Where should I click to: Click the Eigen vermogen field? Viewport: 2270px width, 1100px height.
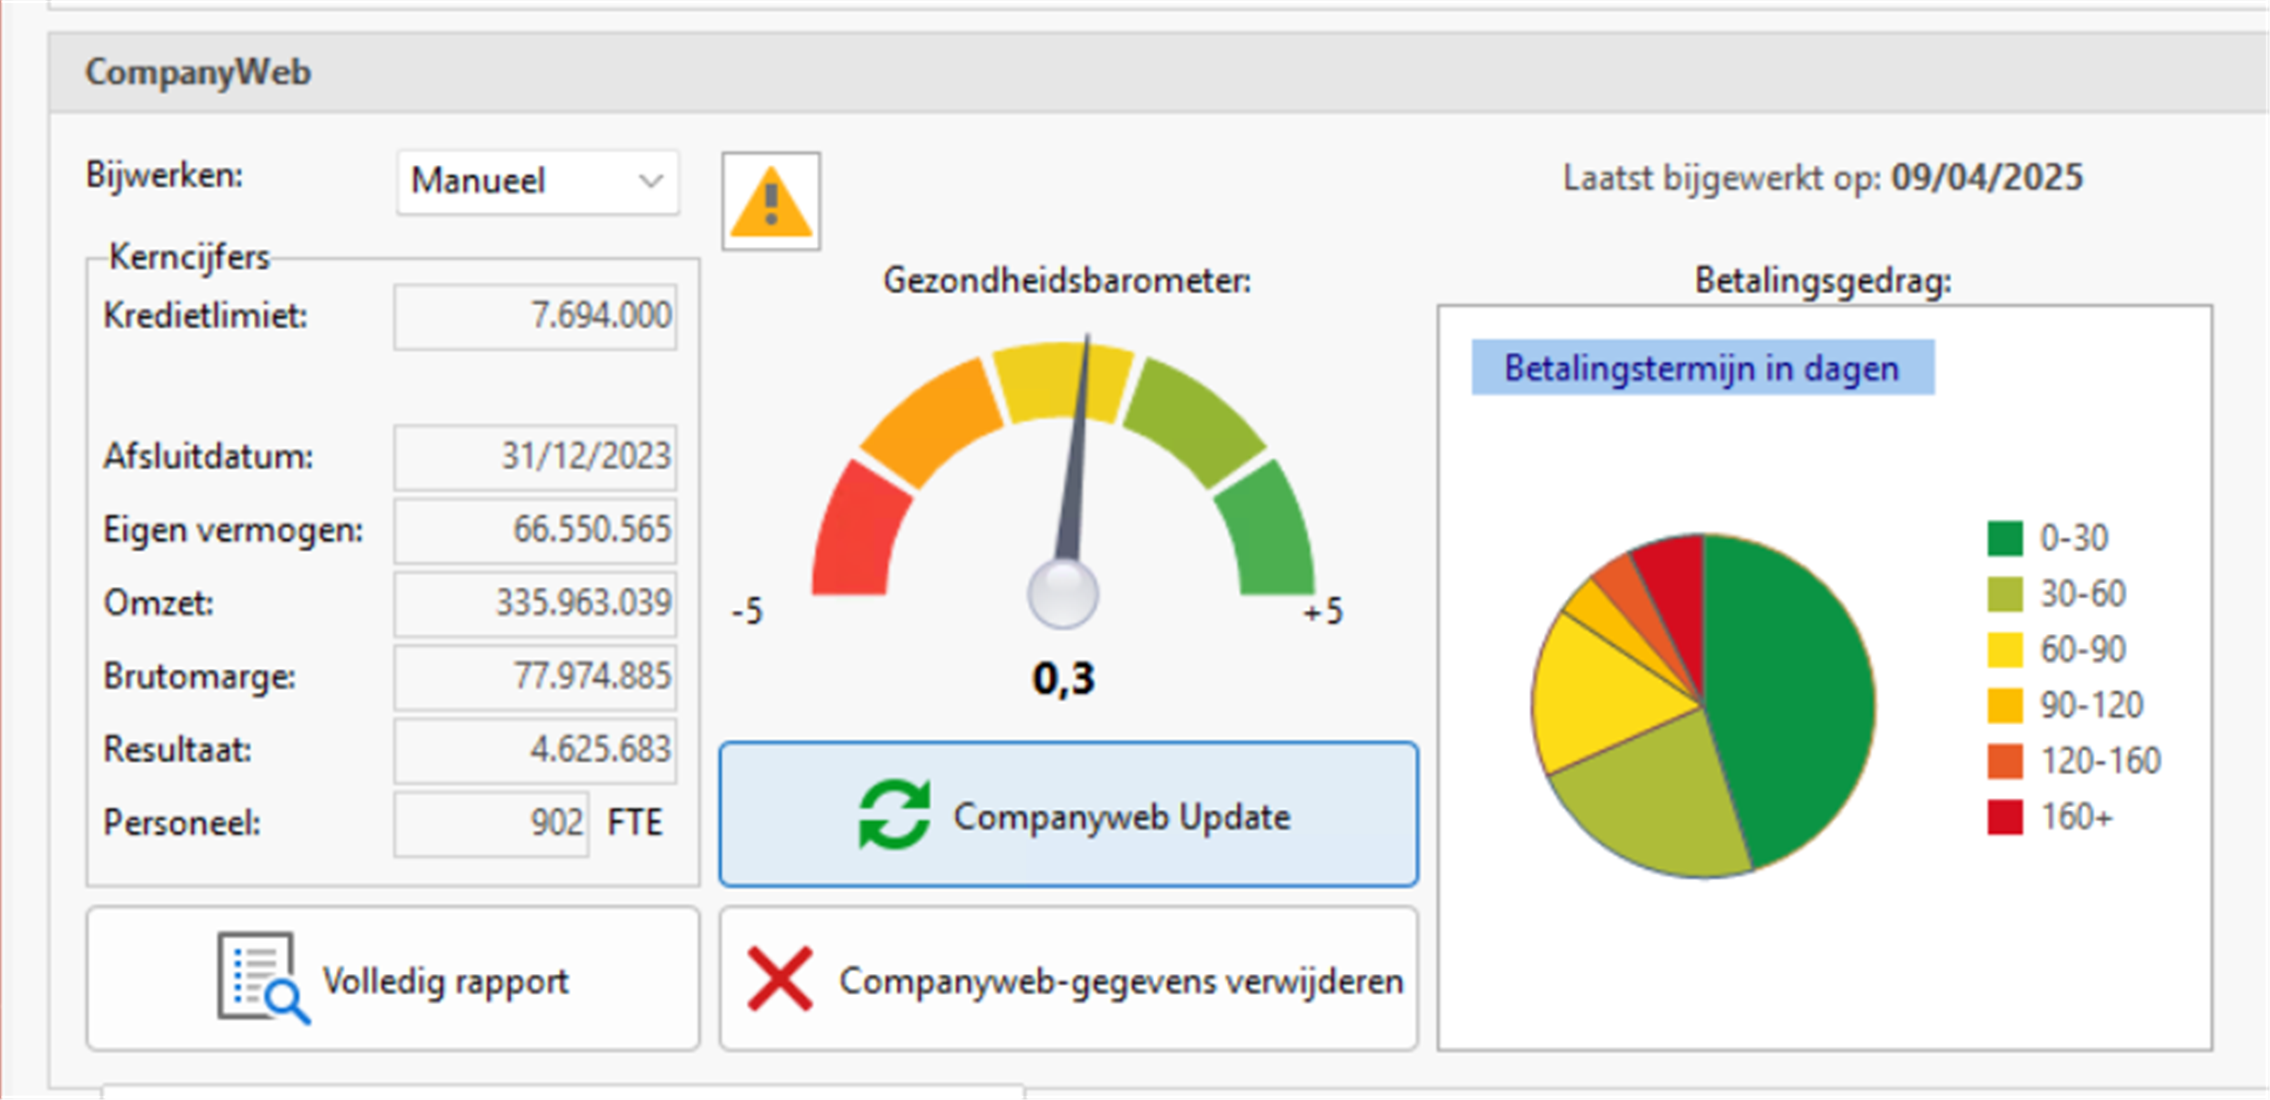535,530
